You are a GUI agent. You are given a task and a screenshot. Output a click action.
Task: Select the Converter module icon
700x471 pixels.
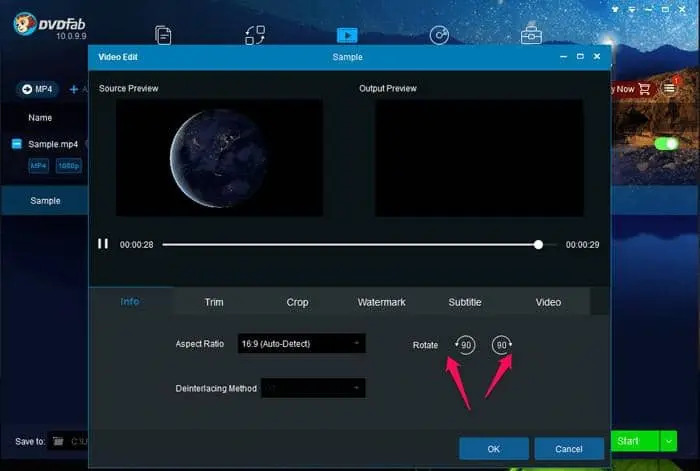click(347, 35)
